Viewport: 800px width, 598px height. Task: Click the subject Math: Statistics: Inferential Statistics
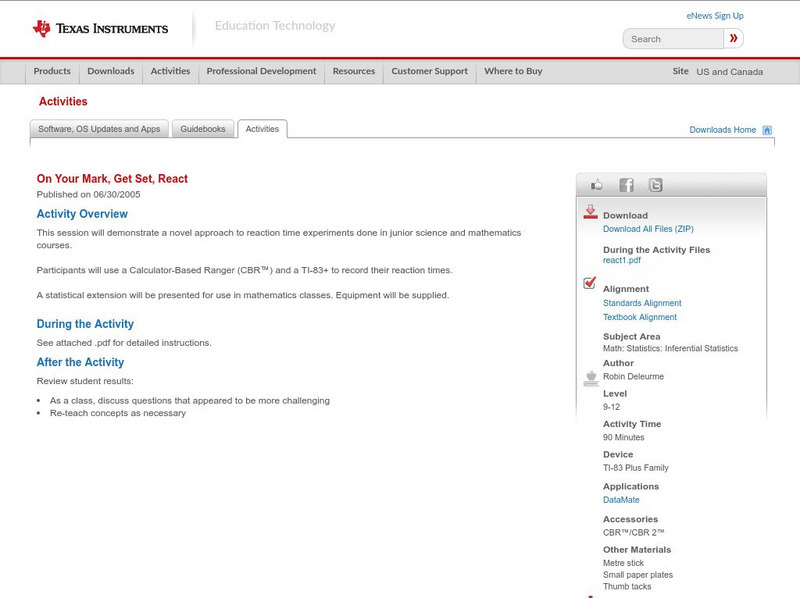click(670, 348)
